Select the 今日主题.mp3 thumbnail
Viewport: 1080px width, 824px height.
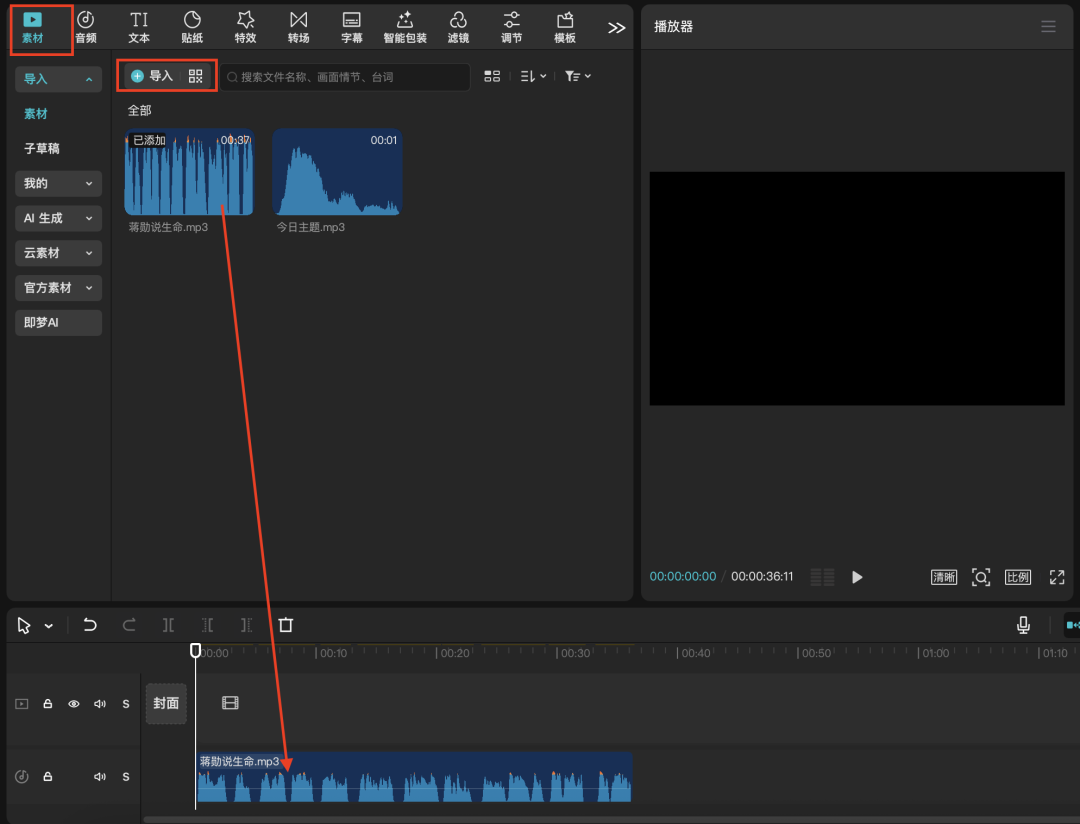pyautogui.click(x=337, y=172)
